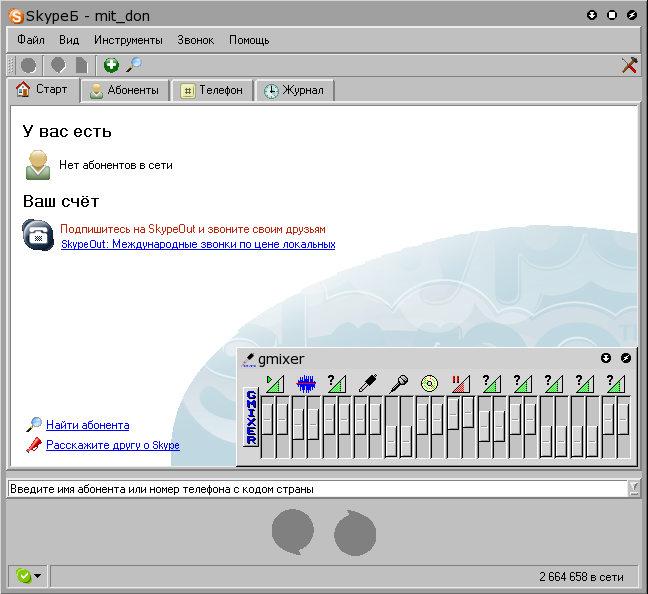
Task: Click the 2 664 658 в сети status text
Action: pos(581,577)
